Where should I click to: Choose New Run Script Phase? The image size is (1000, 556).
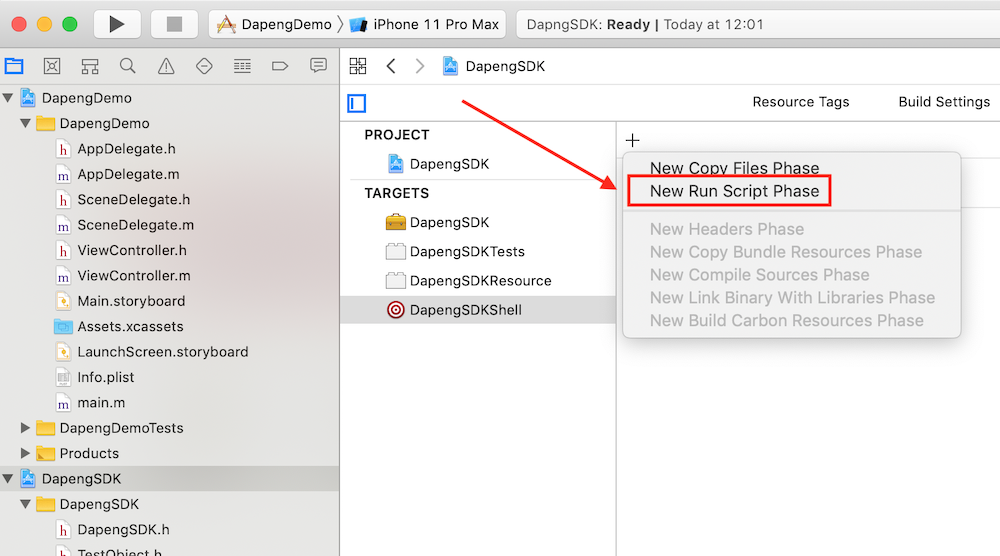coord(735,191)
